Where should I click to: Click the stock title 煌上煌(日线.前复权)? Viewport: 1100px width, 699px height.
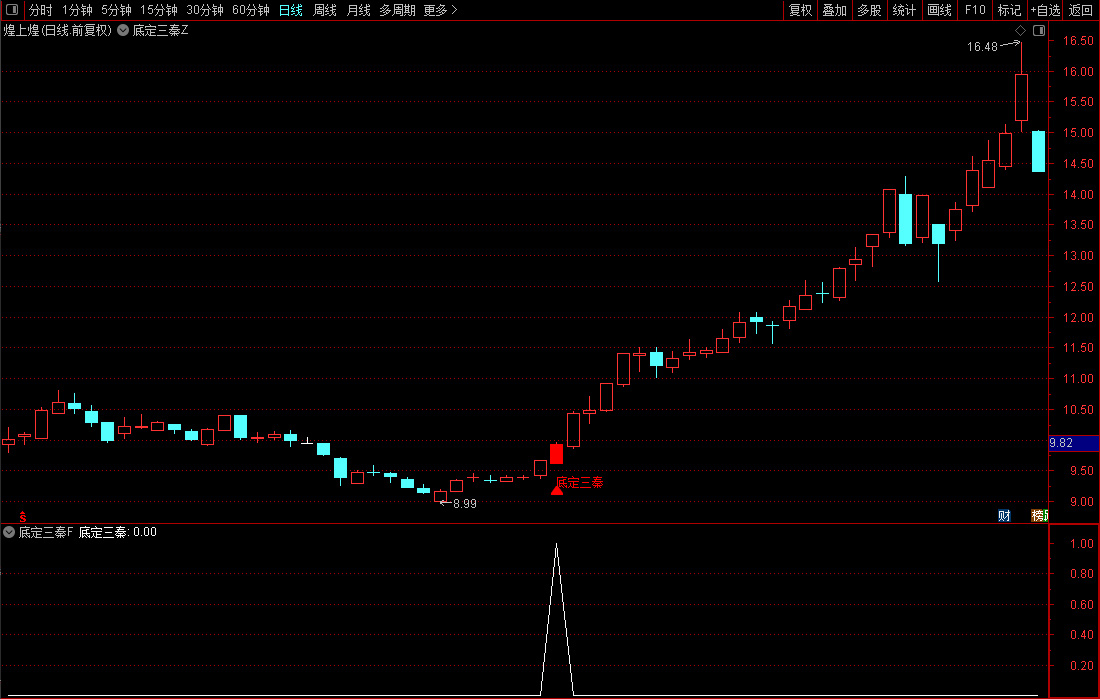pyautogui.click(x=58, y=30)
